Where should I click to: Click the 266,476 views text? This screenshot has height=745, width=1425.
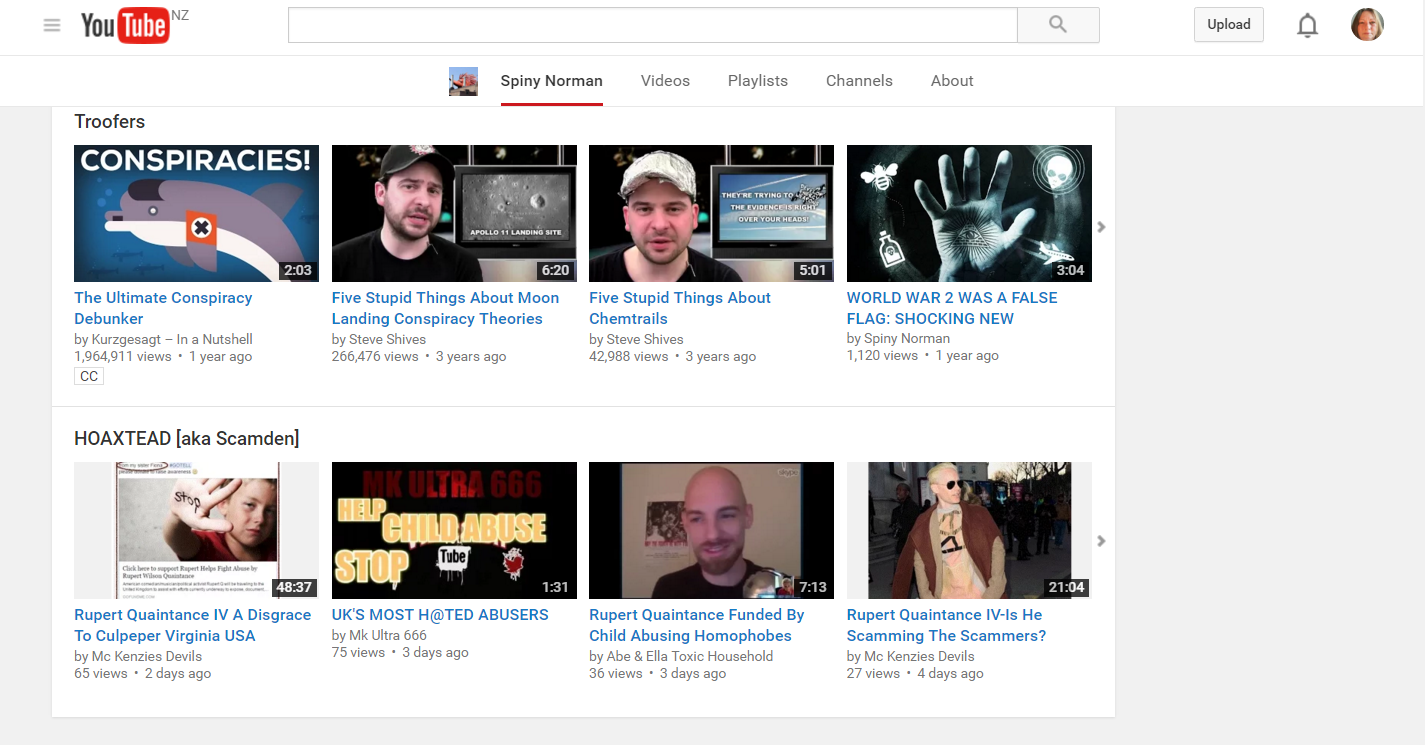tap(375, 356)
